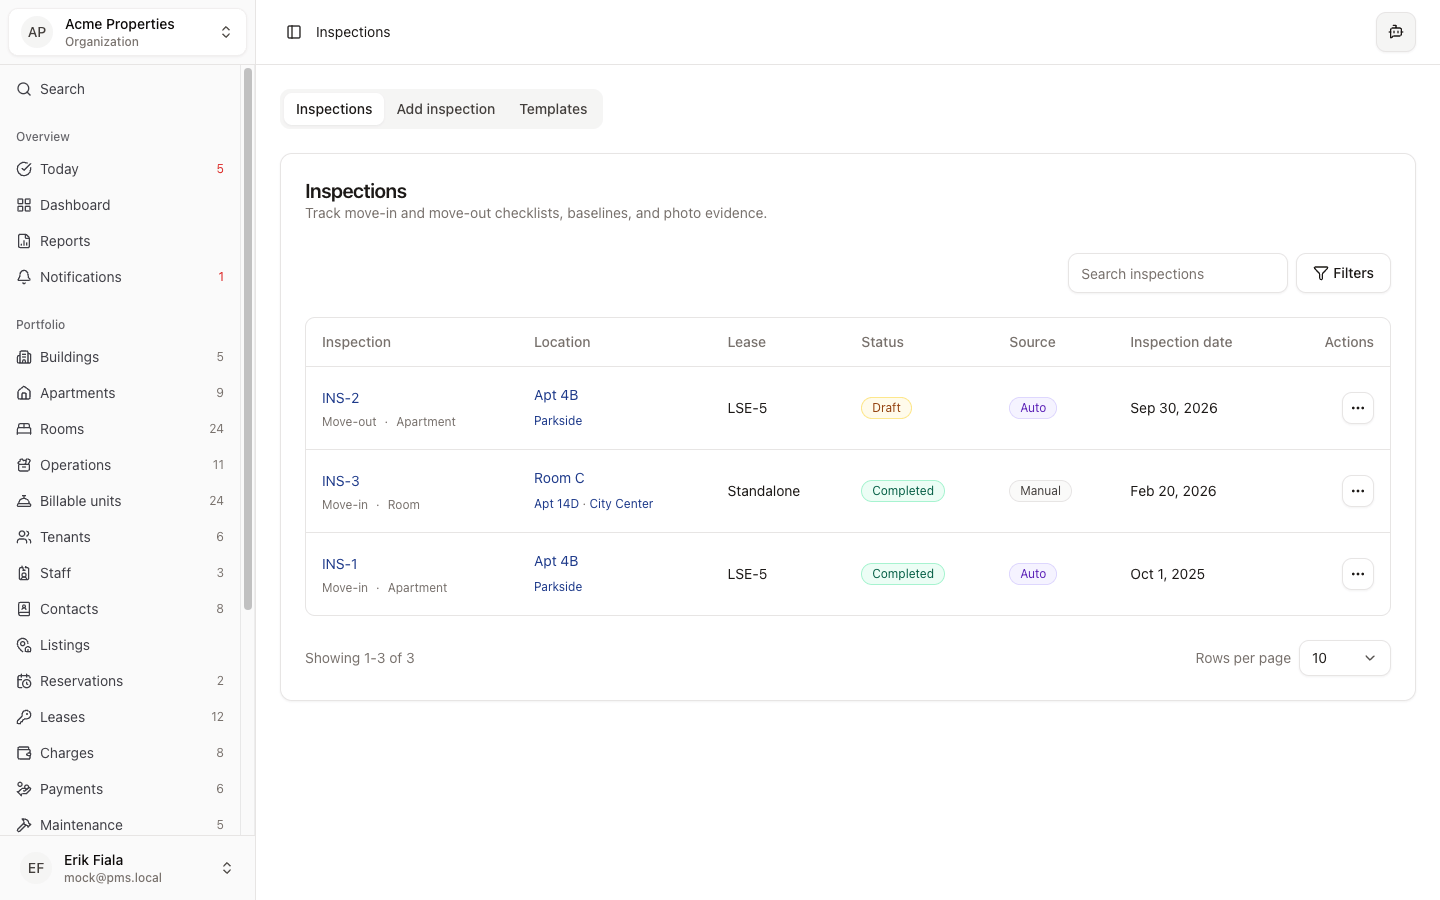Switch to the Add inspection tab

tap(445, 109)
